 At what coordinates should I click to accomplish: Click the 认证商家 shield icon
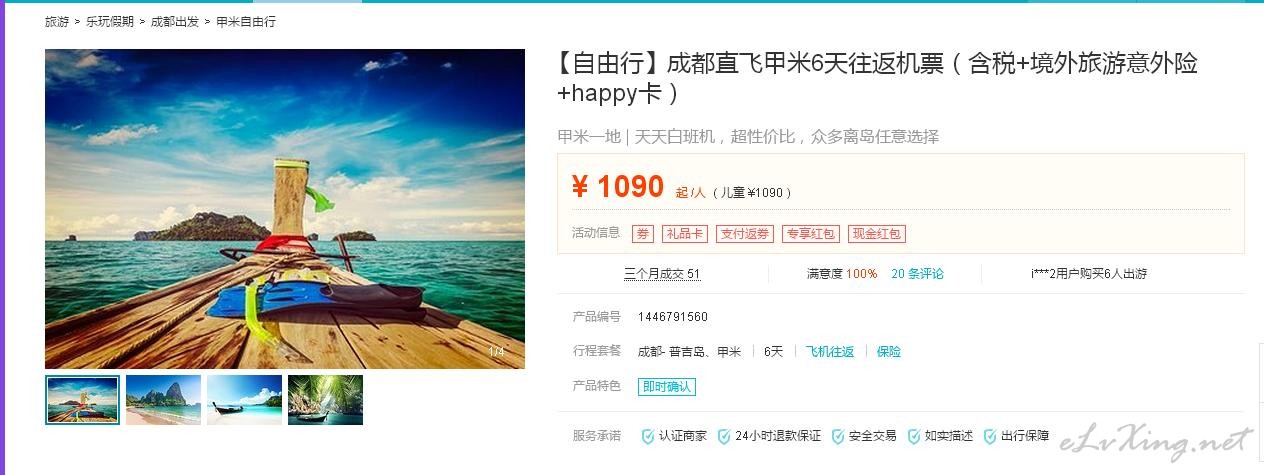pos(648,436)
